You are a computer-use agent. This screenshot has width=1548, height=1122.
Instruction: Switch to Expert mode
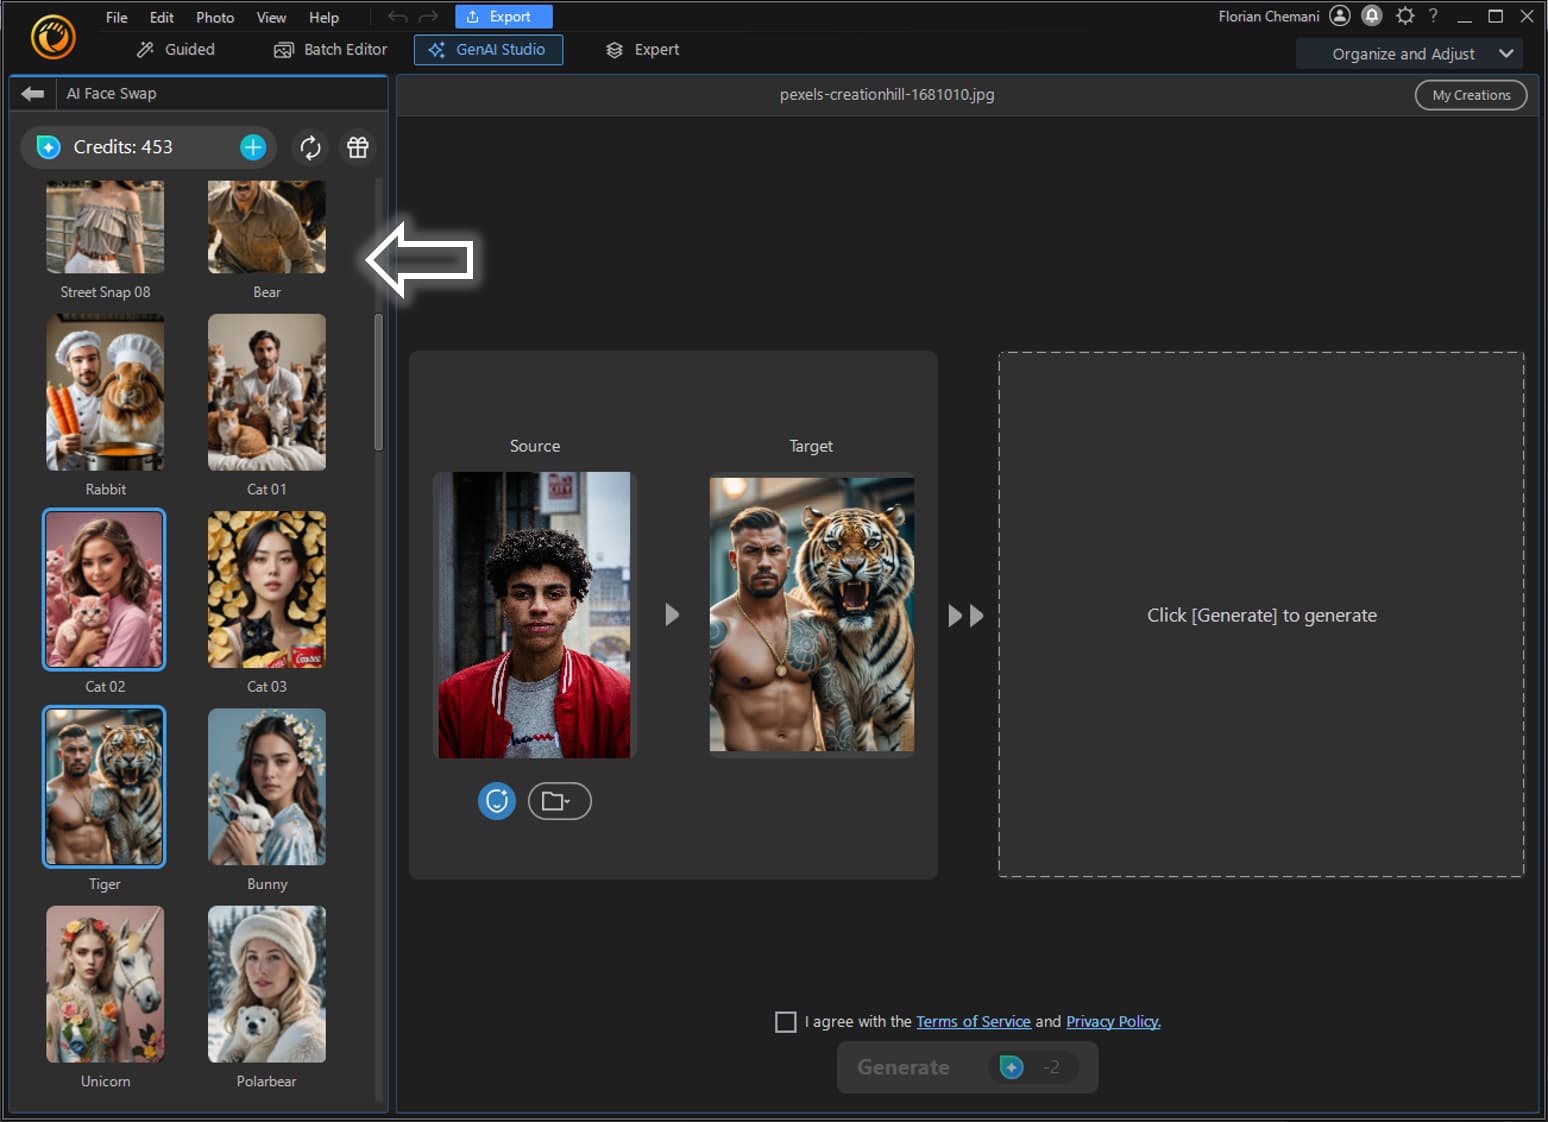click(641, 49)
